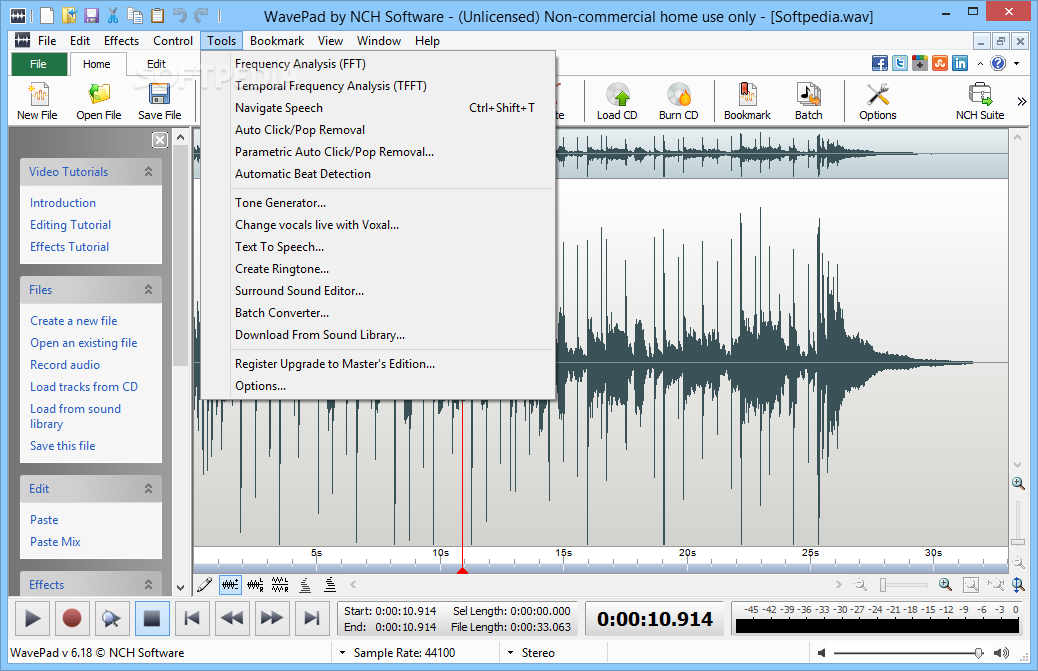Click the Record button

pos(71,619)
